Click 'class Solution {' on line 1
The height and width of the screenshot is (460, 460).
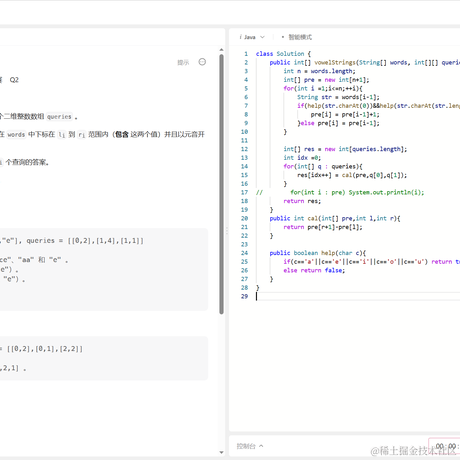[x=283, y=54]
